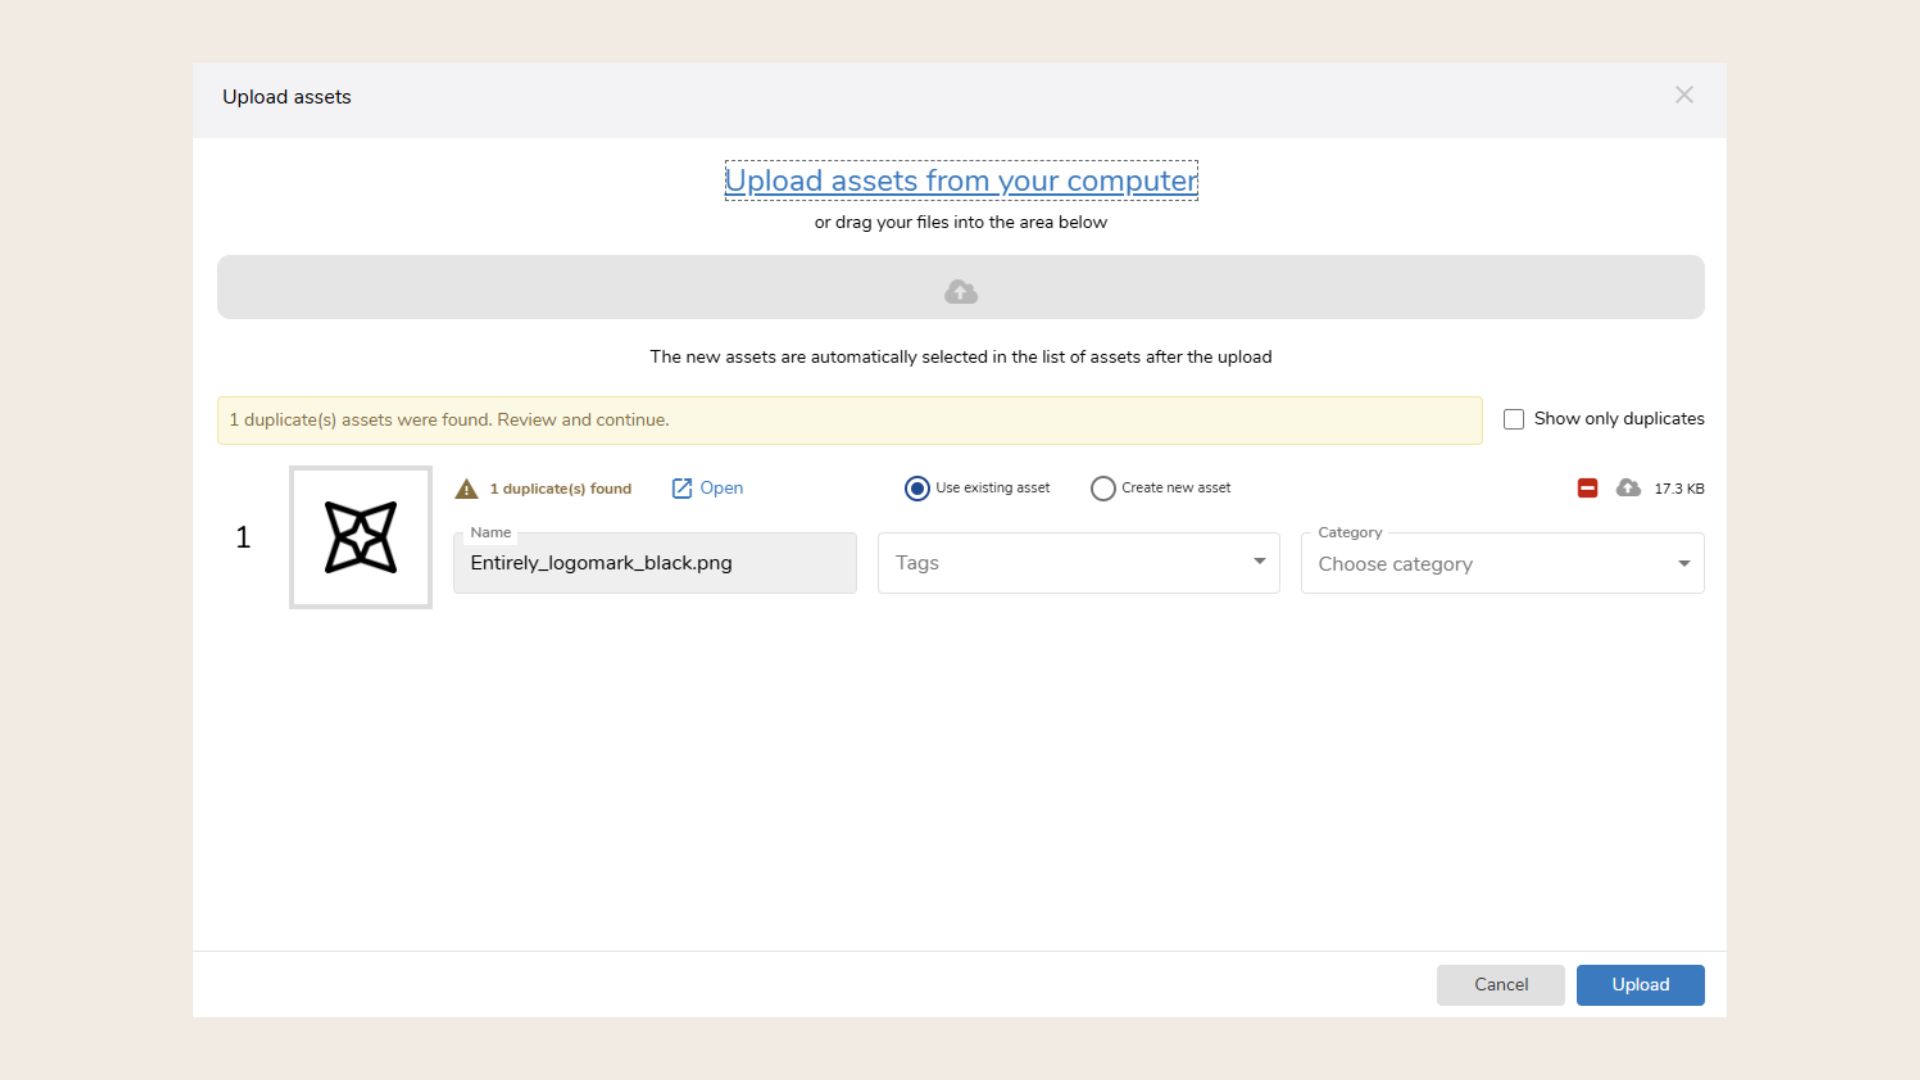Click the 17.3 KB file size label
The height and width of the screenshot is (1080, 1920).
coord(1679,488)
